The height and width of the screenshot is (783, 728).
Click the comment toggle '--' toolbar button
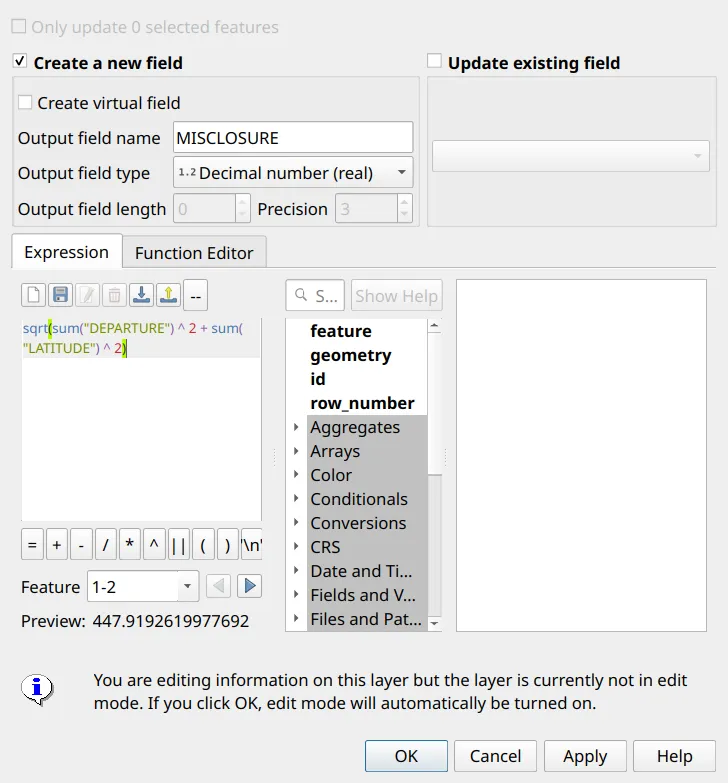point(196,295)
